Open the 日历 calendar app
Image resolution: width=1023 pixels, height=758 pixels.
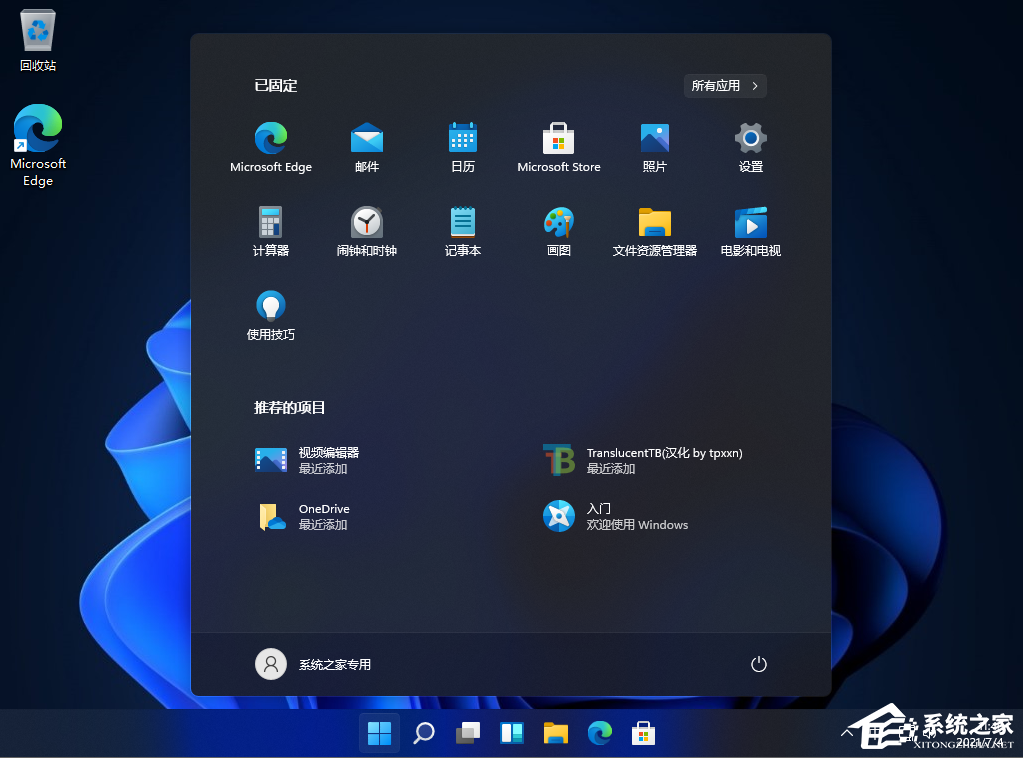[x=462, y=146]
